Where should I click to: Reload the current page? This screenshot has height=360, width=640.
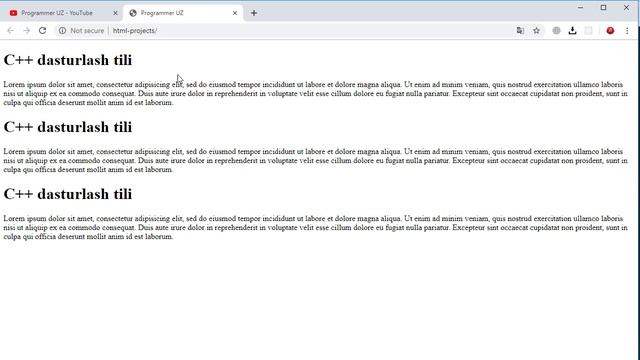click(x=42, y=31)
